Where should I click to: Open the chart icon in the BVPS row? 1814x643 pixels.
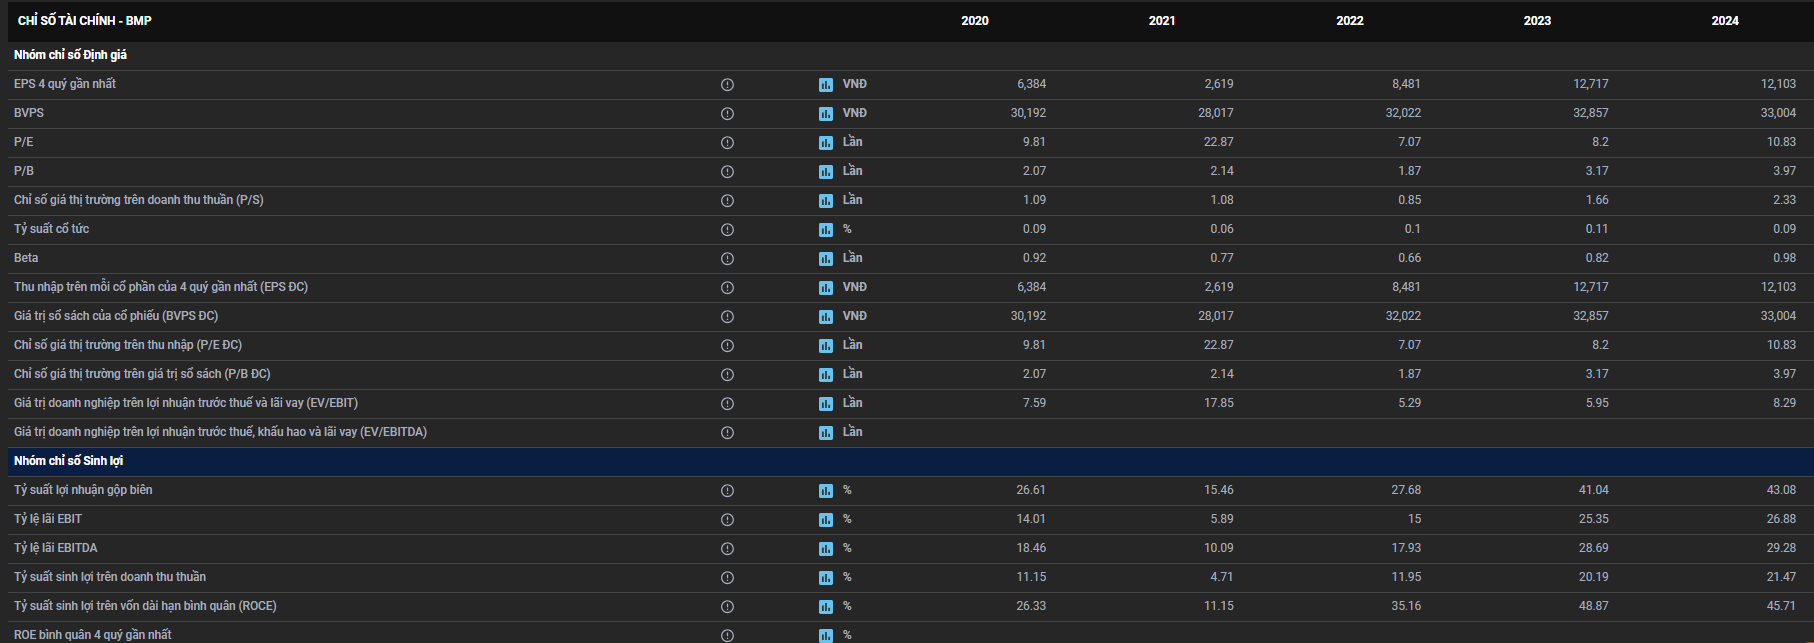pos(826,114)
